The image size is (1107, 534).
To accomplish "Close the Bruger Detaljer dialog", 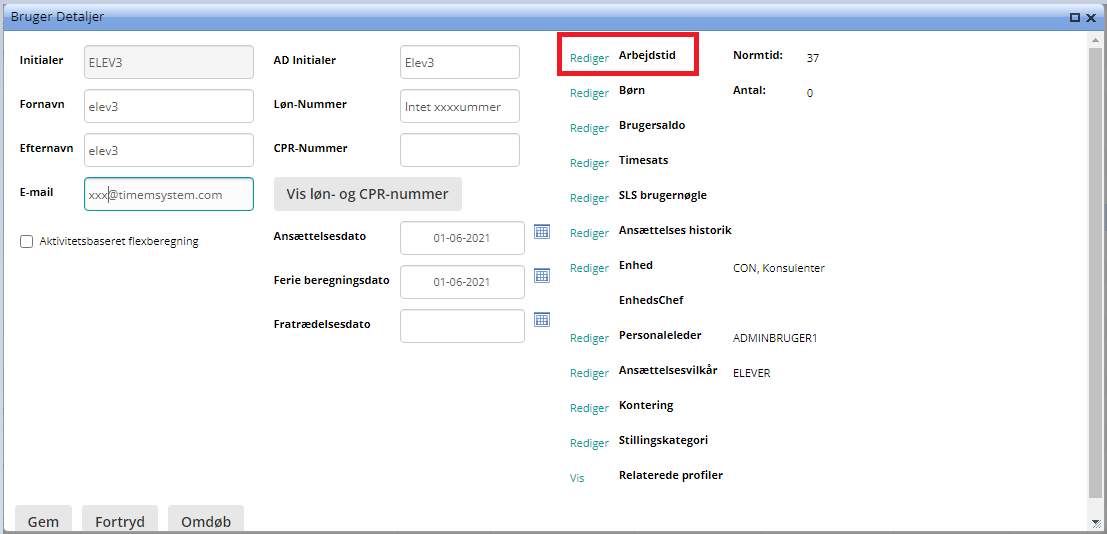I will point(1091,17).
